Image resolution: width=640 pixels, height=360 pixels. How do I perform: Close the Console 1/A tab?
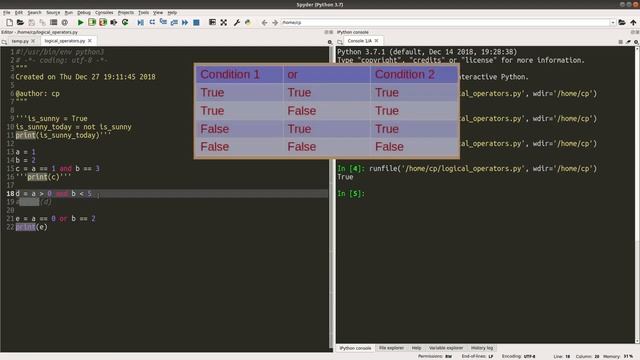click(x=376, y=41)
